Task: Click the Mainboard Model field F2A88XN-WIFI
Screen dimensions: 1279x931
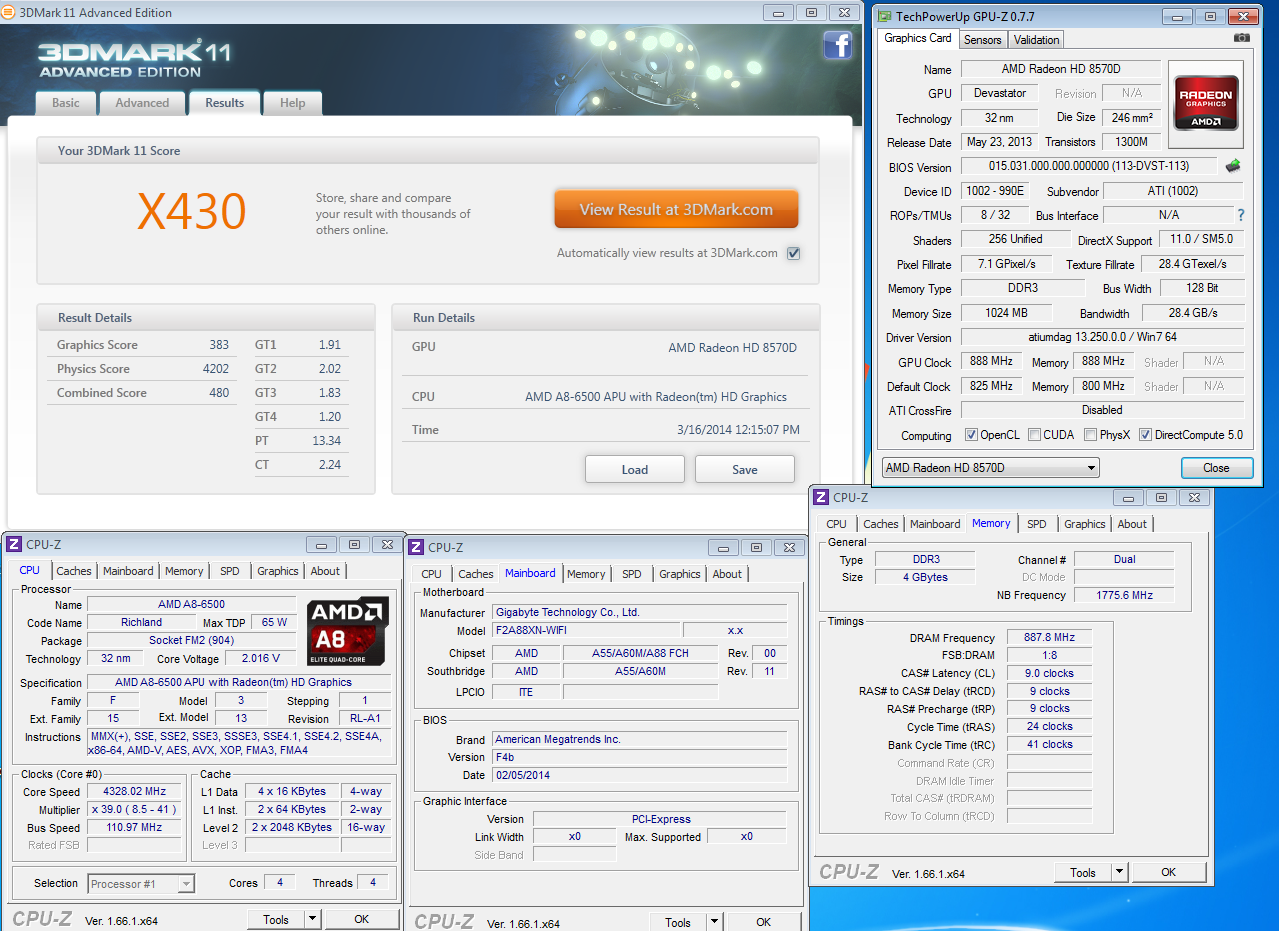Action: 586,631
